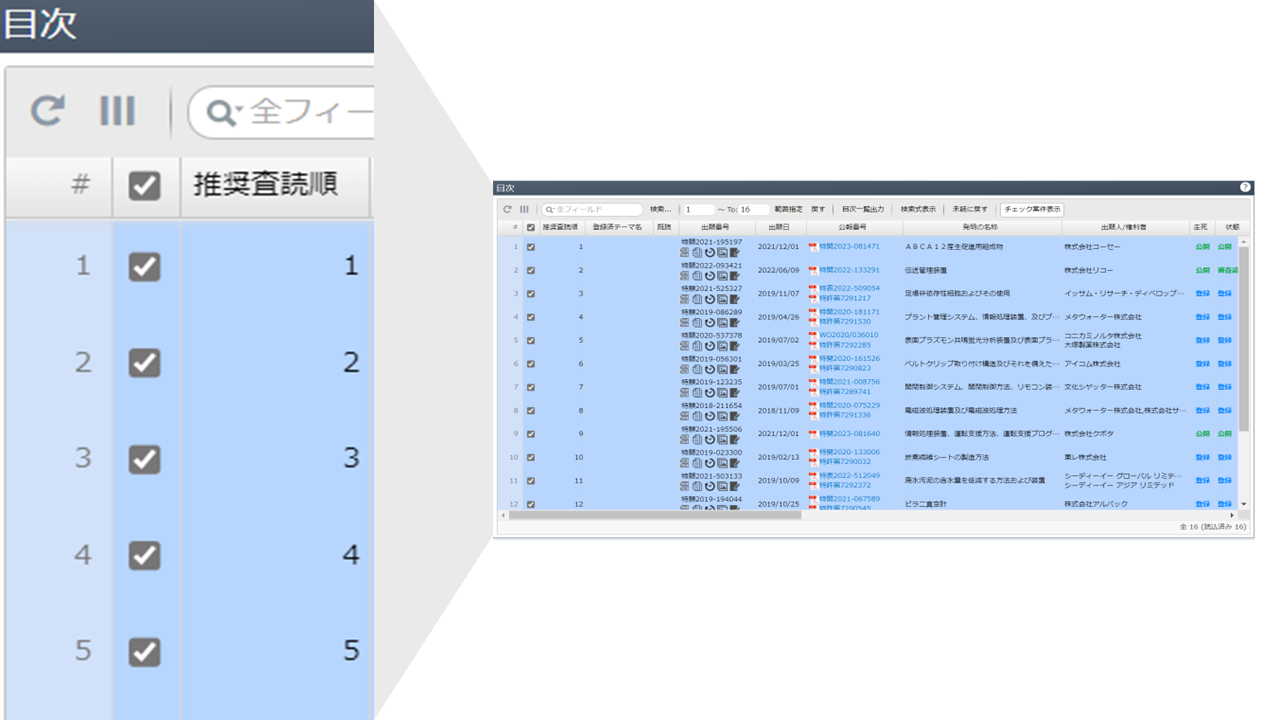Viewport: 1280px width, 720px height.
Task: Uncheck the checkbox for row 7
Action: [531, 387]
